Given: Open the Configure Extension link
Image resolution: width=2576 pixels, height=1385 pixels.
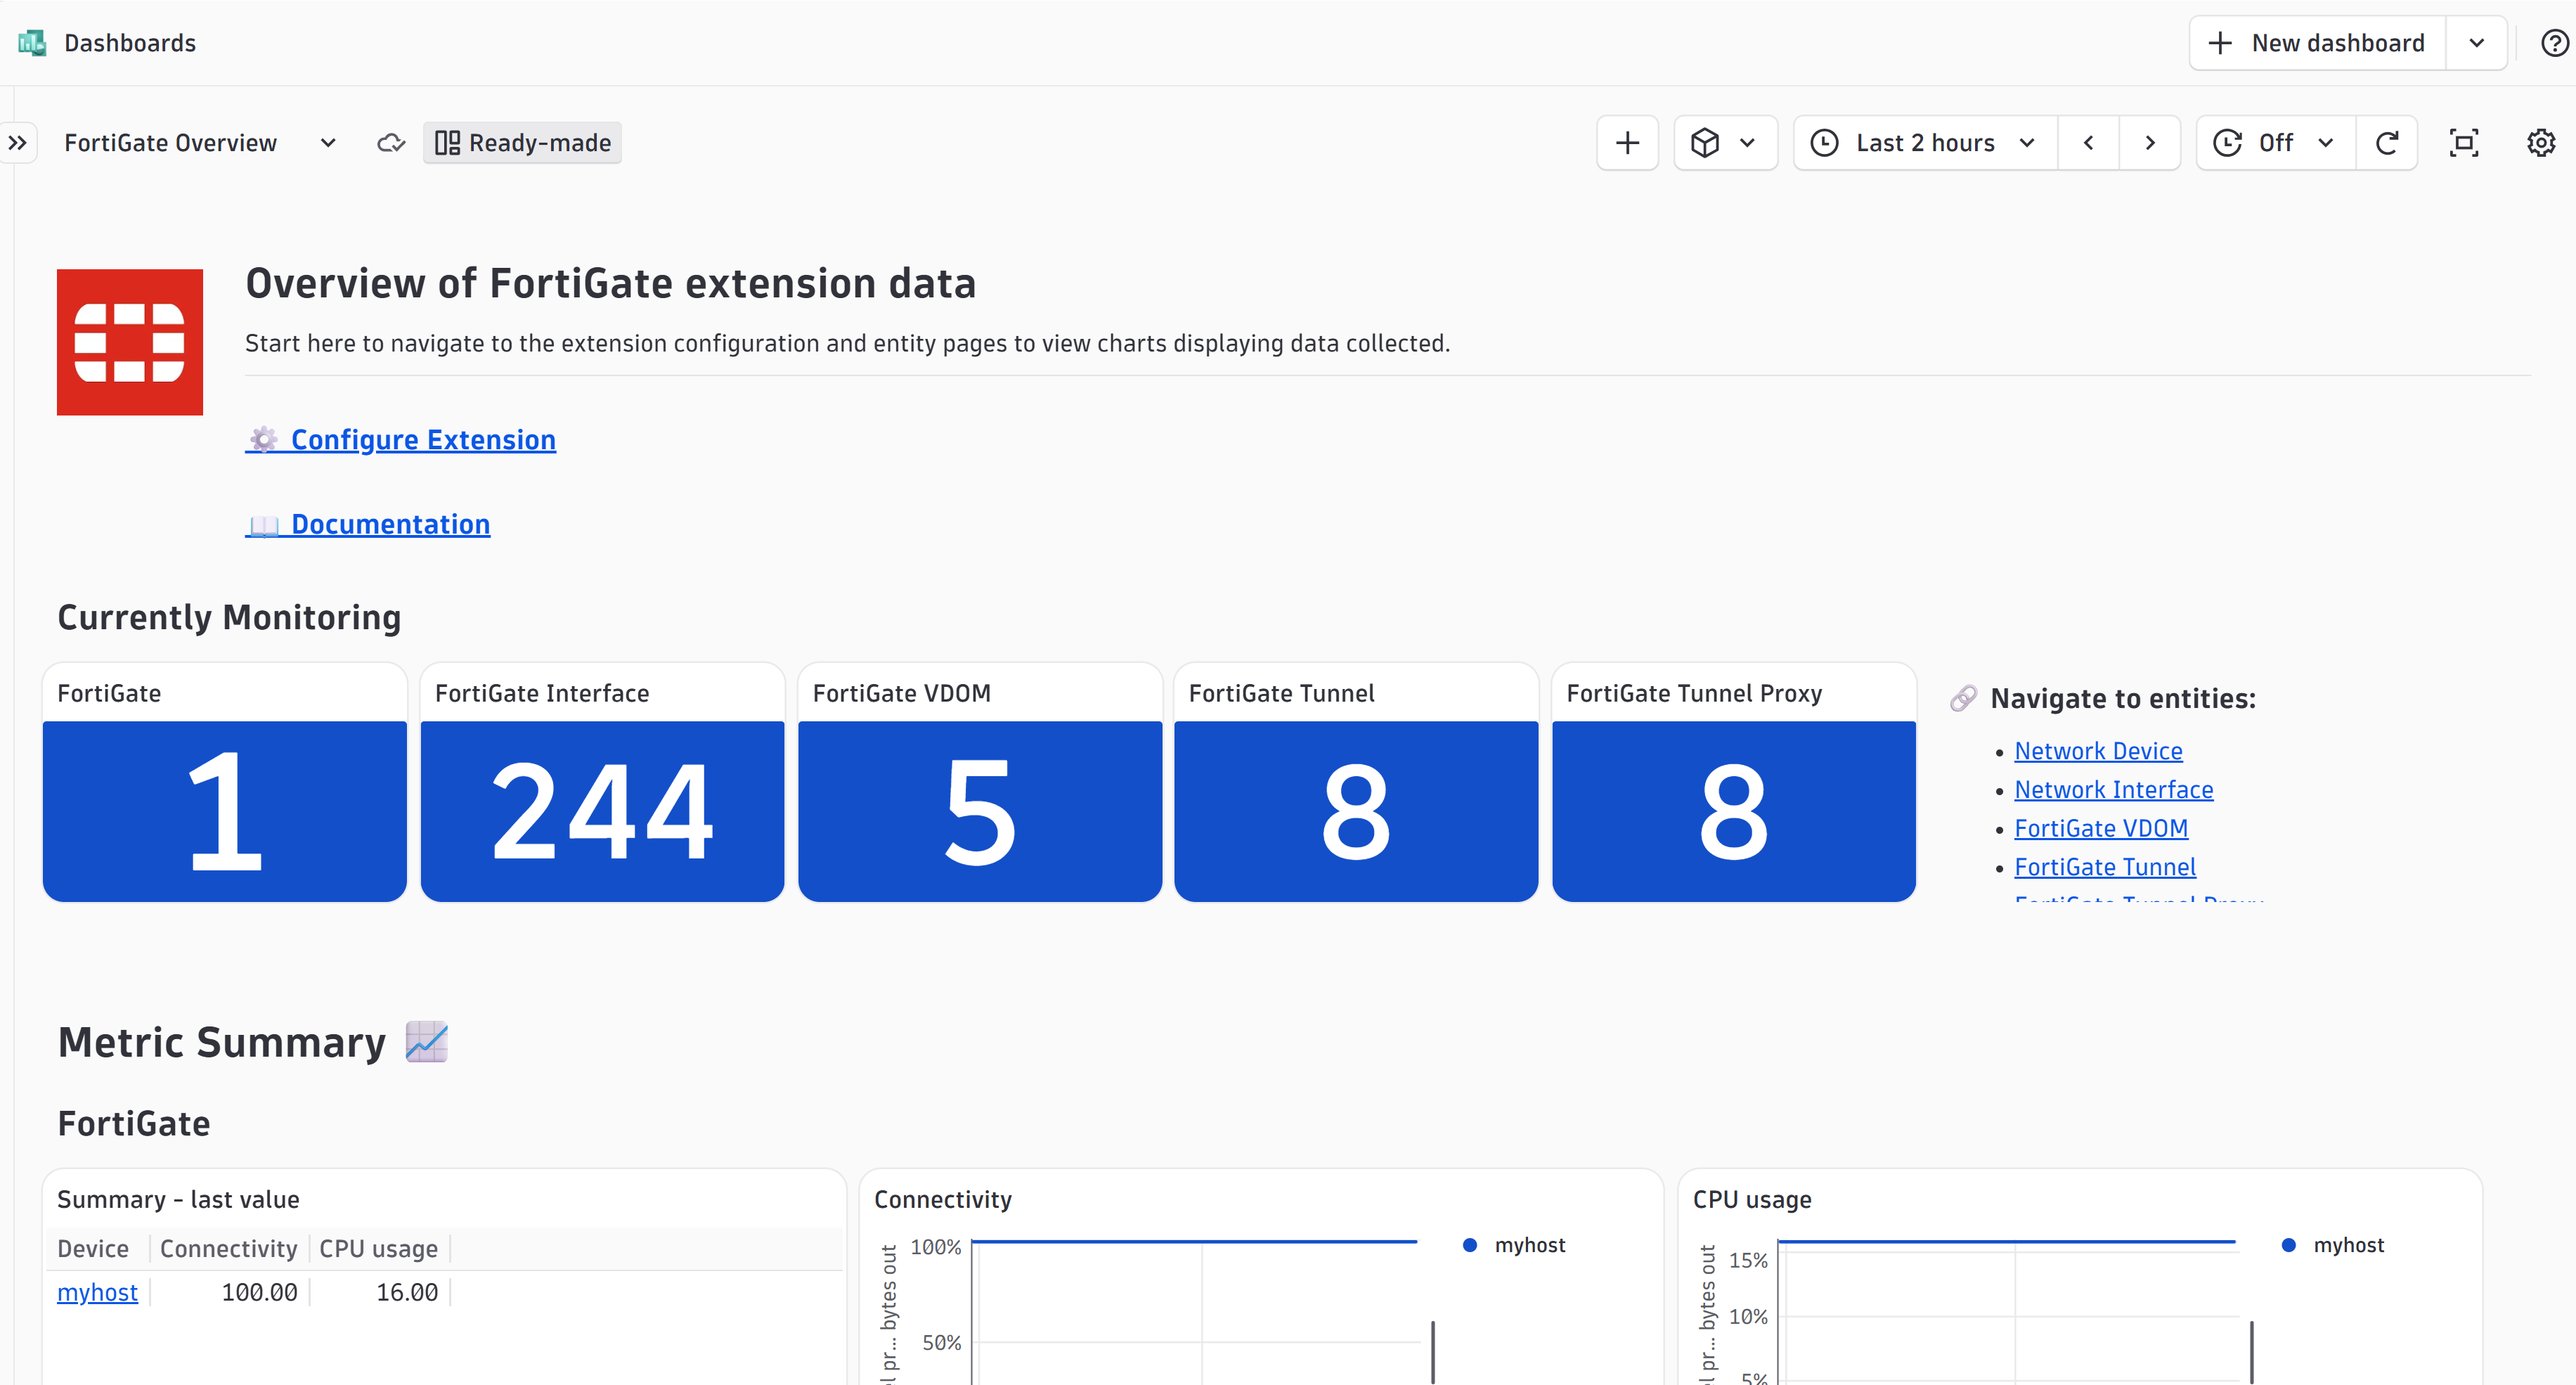Looking at the screenshot, I should click(x=401, y=440).
